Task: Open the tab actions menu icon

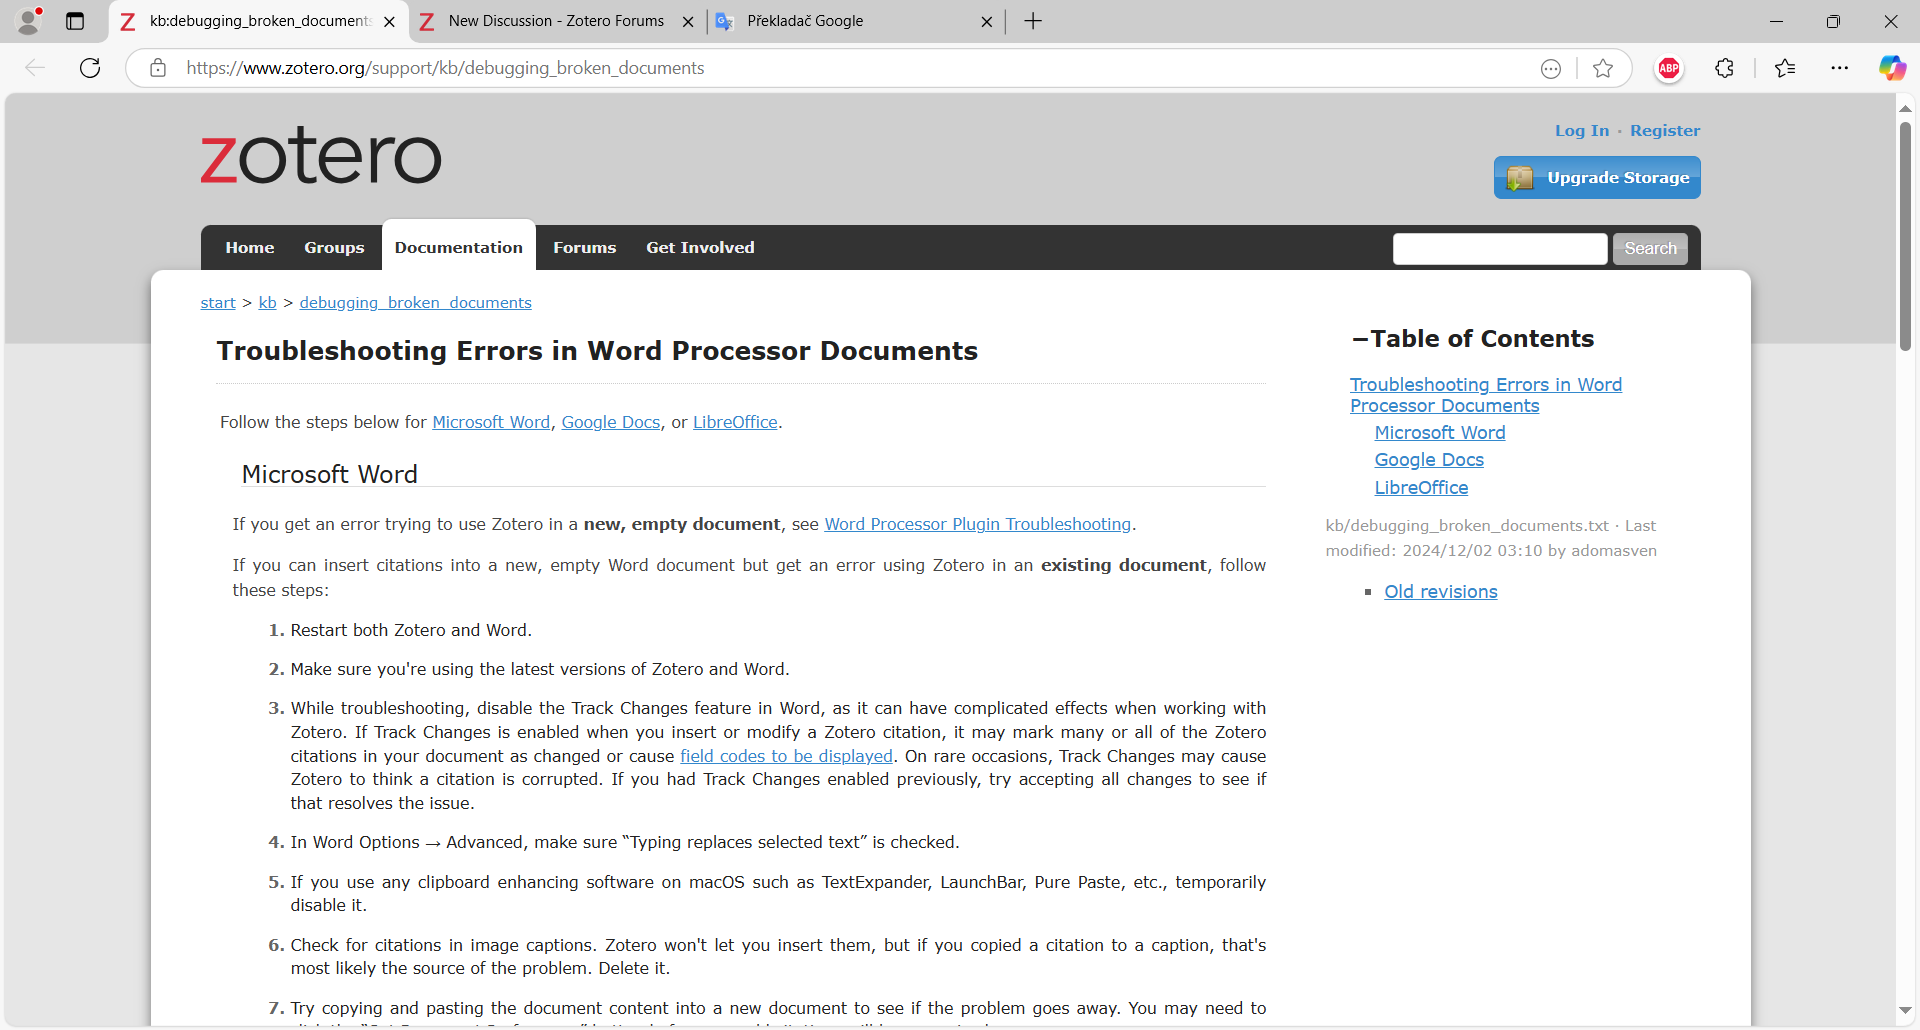Action: click(75, 21)
